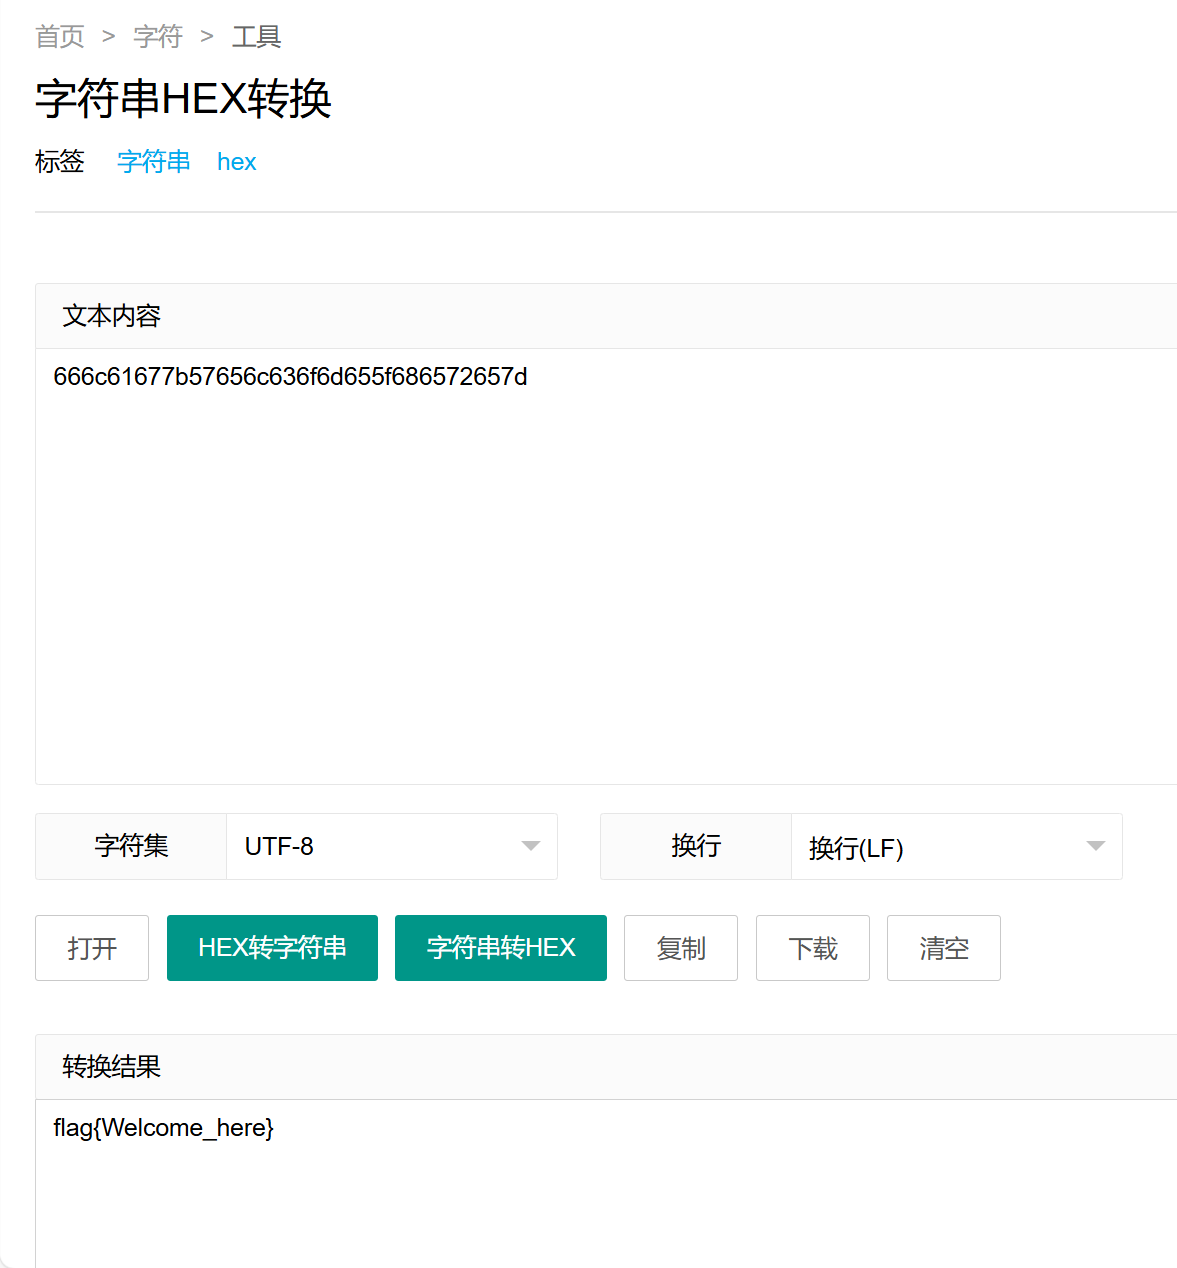
Task: Open the 字符串 tag link
Action: tap(154, 162)
